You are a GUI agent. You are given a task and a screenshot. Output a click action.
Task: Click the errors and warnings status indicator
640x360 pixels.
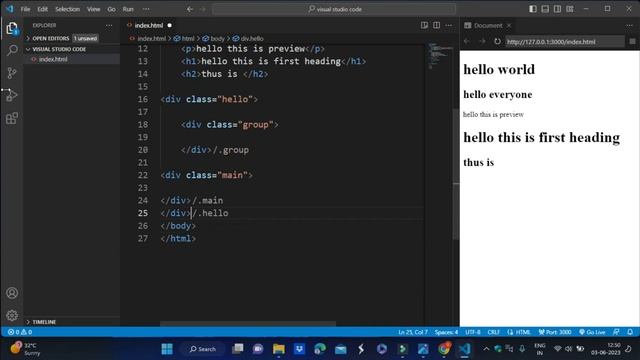pyautogui.click(x=20, y=332)
